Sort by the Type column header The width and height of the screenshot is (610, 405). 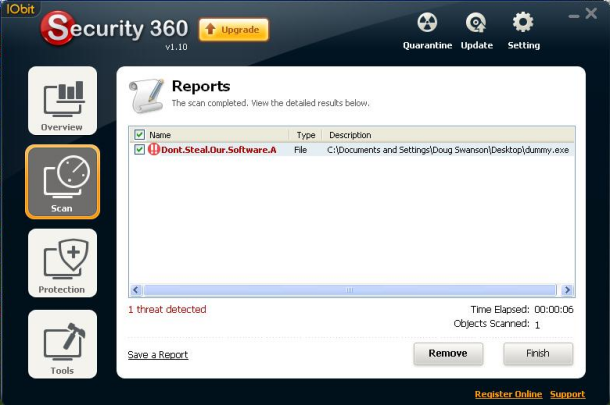(x=306, y=135)
